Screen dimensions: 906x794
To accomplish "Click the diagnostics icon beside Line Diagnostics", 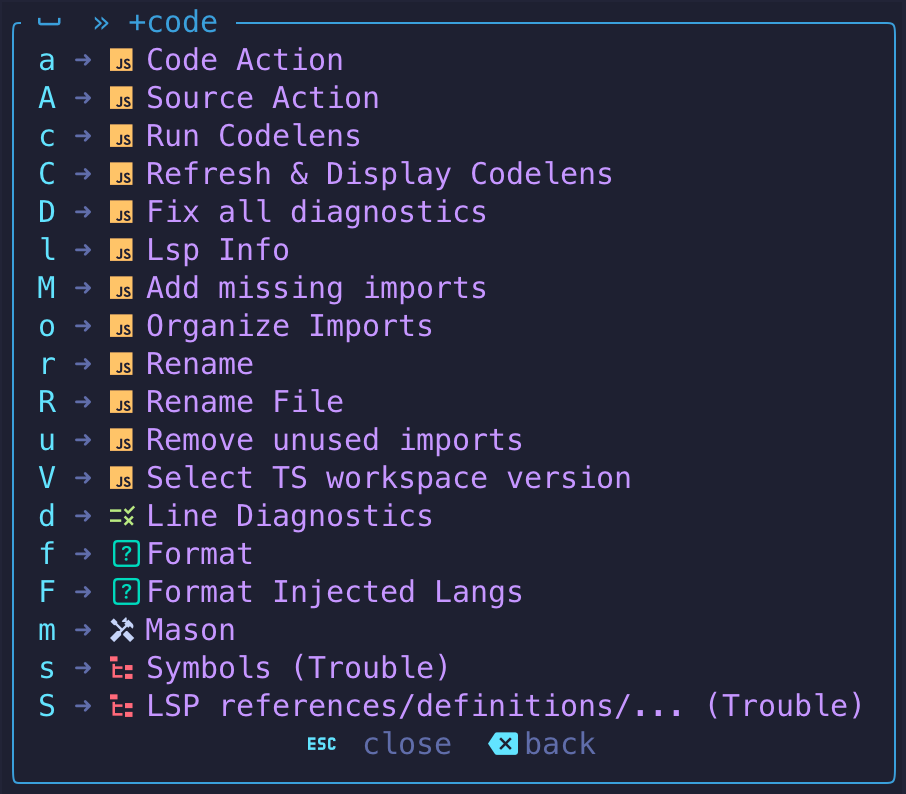I will (121, 516).
